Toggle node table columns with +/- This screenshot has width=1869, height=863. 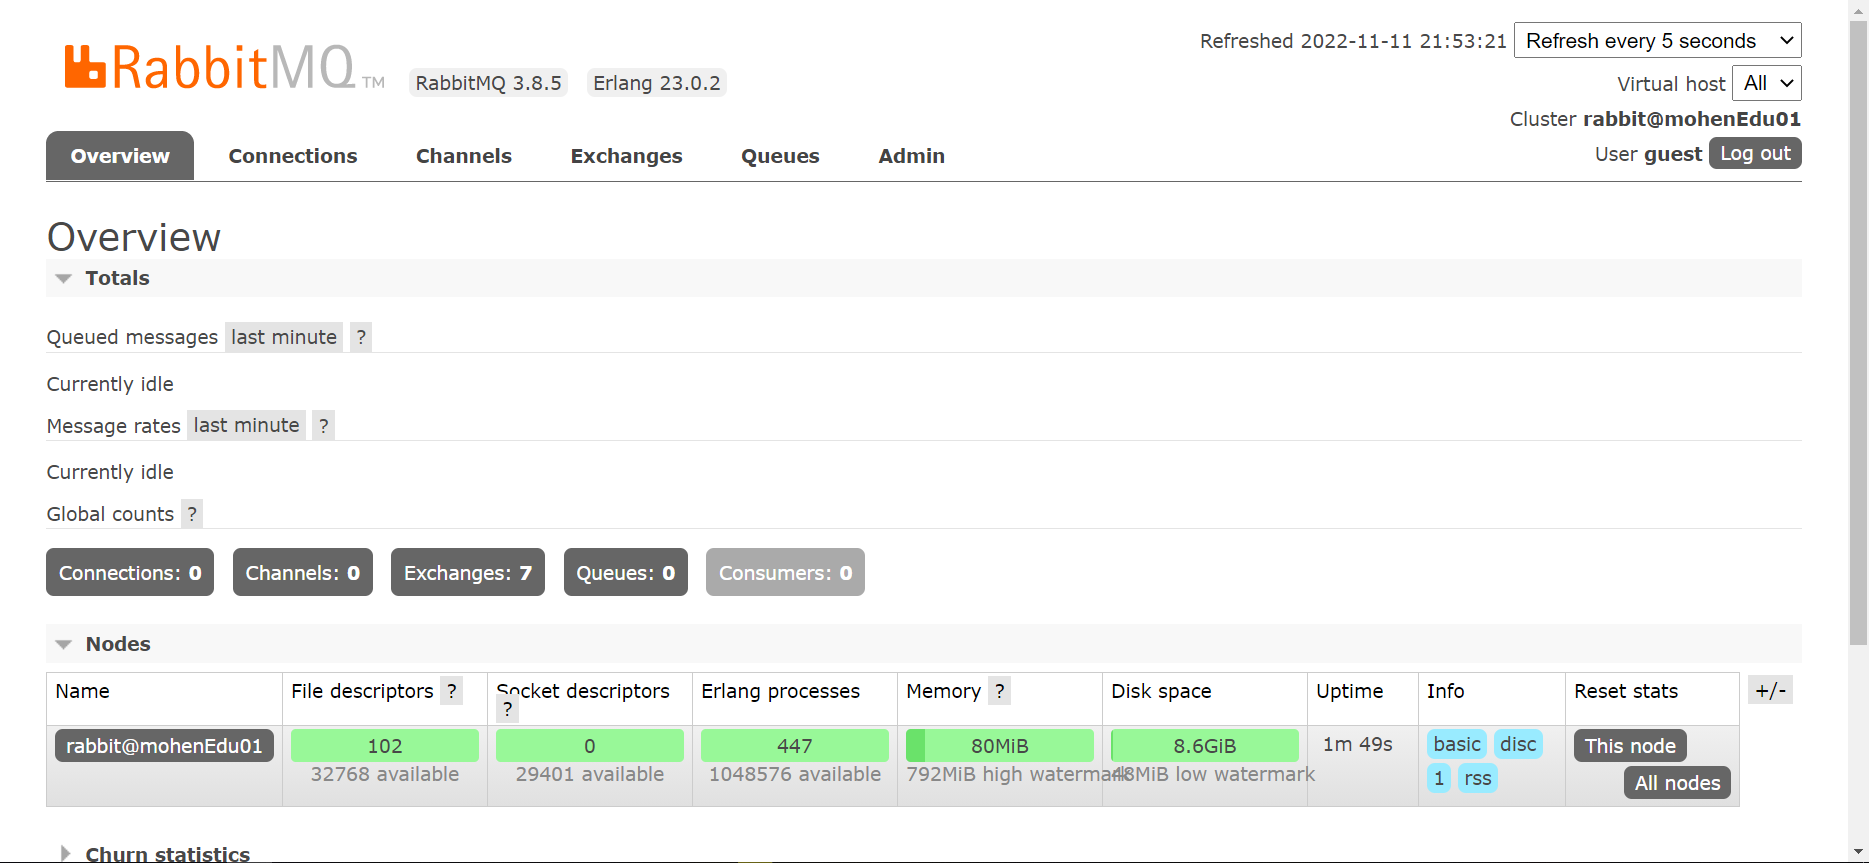point(1770,690)
